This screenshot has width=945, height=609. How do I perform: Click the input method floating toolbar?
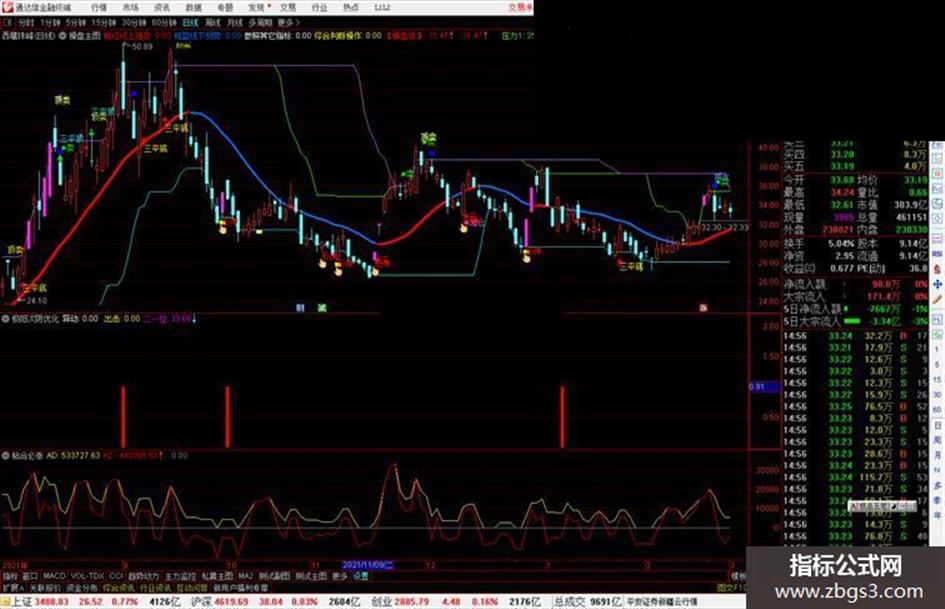882,506
